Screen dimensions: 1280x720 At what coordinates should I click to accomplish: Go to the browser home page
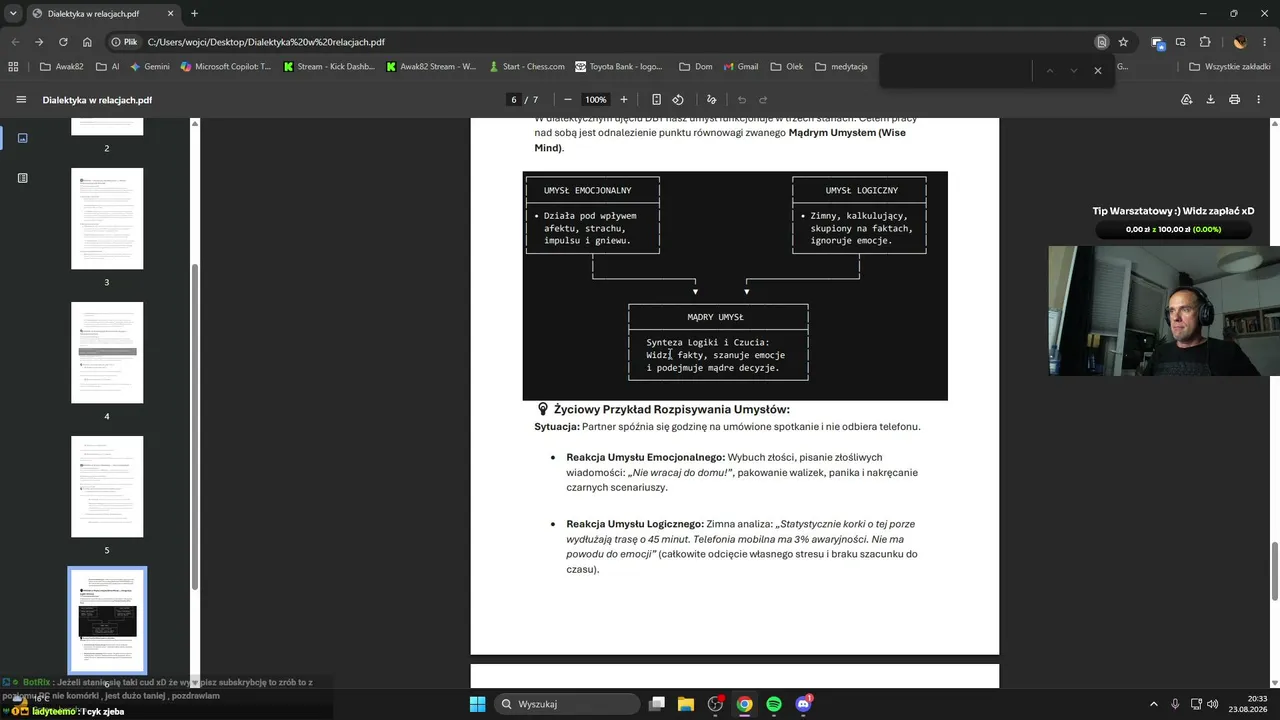click(87, 42)
